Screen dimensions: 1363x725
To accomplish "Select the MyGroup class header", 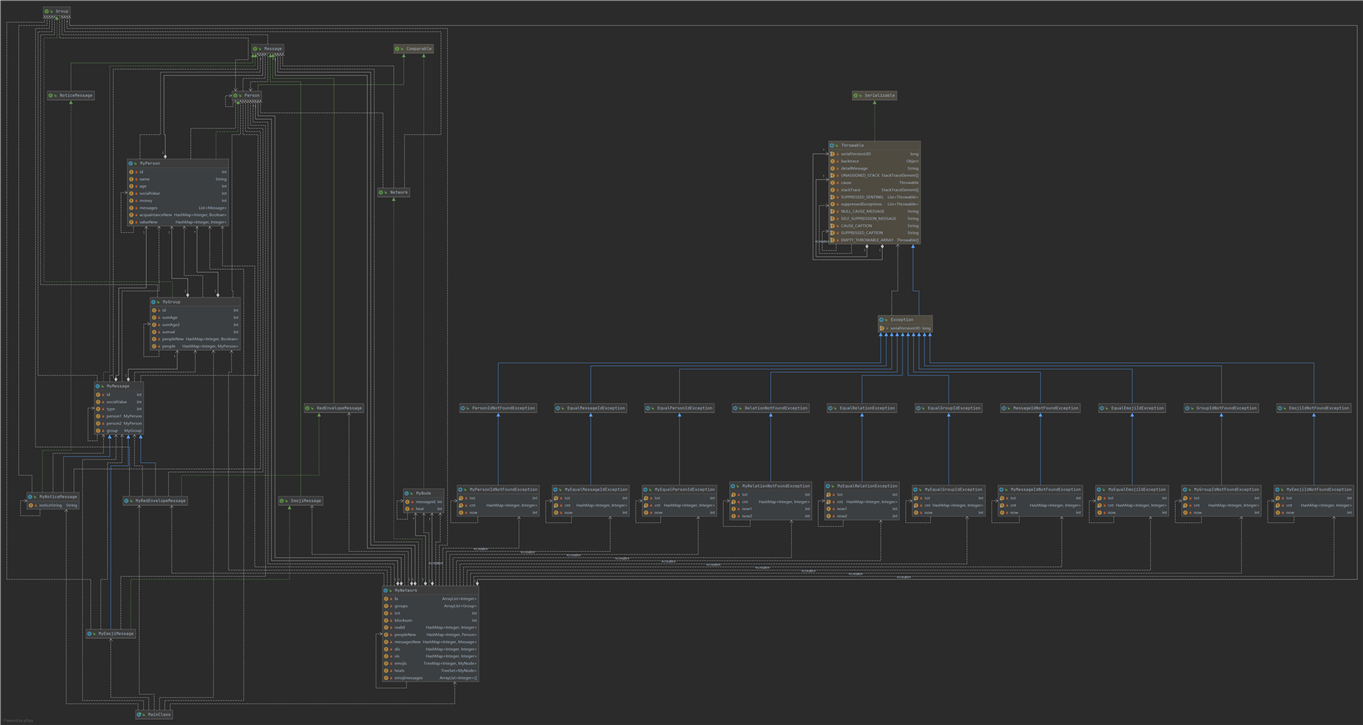I will (195, 301).
